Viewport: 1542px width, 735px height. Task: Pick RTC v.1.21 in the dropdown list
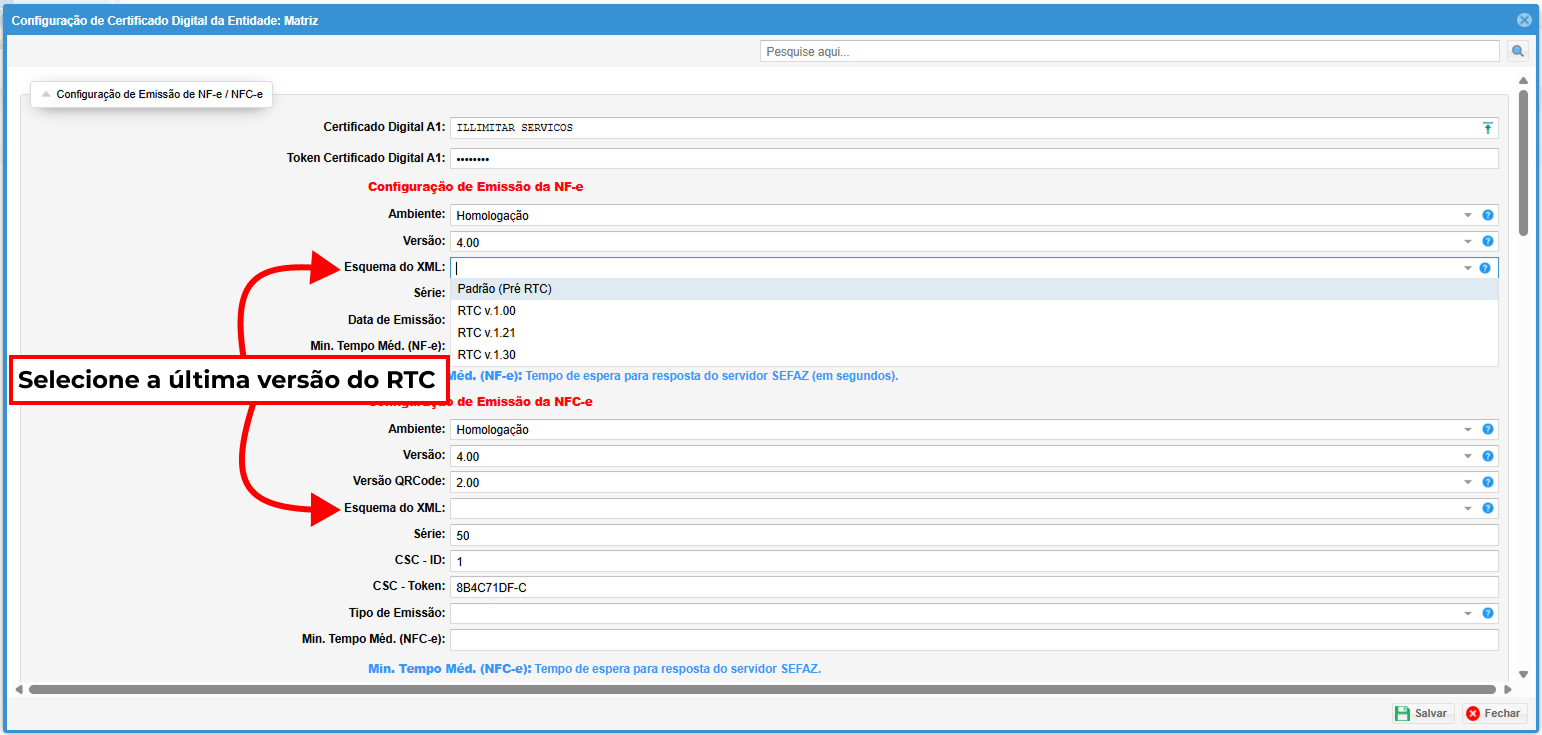[x=487, y=333]
